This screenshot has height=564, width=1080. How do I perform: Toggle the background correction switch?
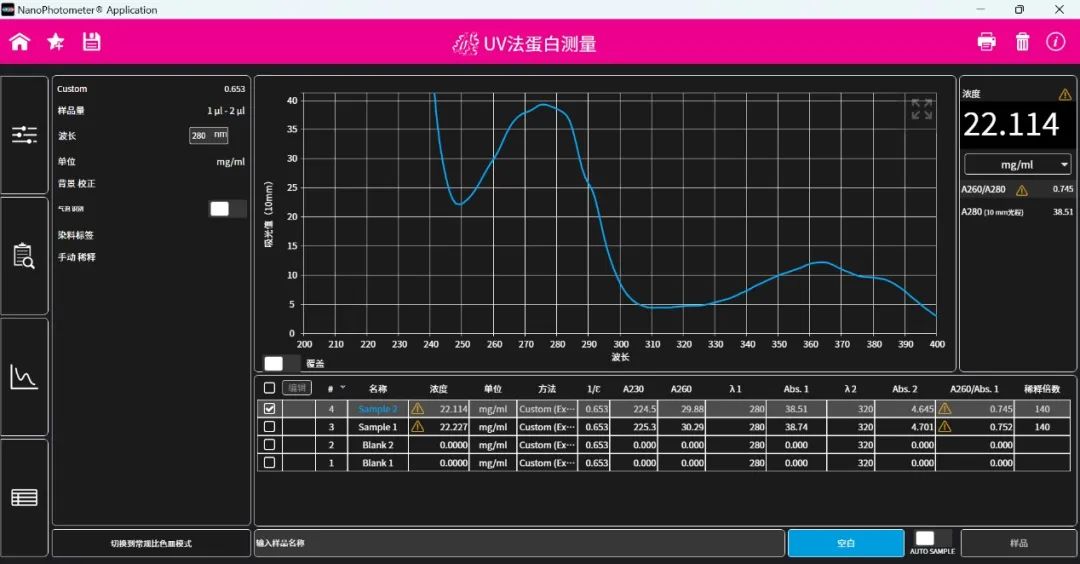[x=227, y=209]
